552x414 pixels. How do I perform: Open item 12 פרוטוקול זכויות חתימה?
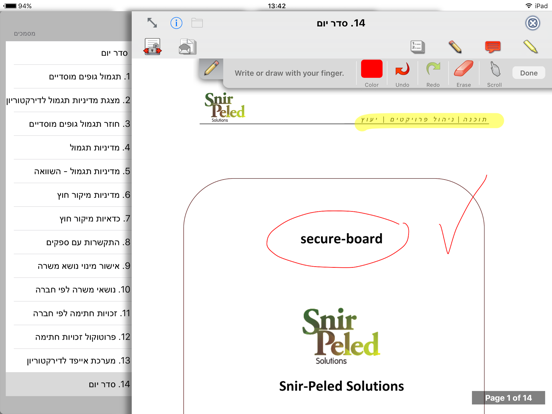(x=69, y=337)
